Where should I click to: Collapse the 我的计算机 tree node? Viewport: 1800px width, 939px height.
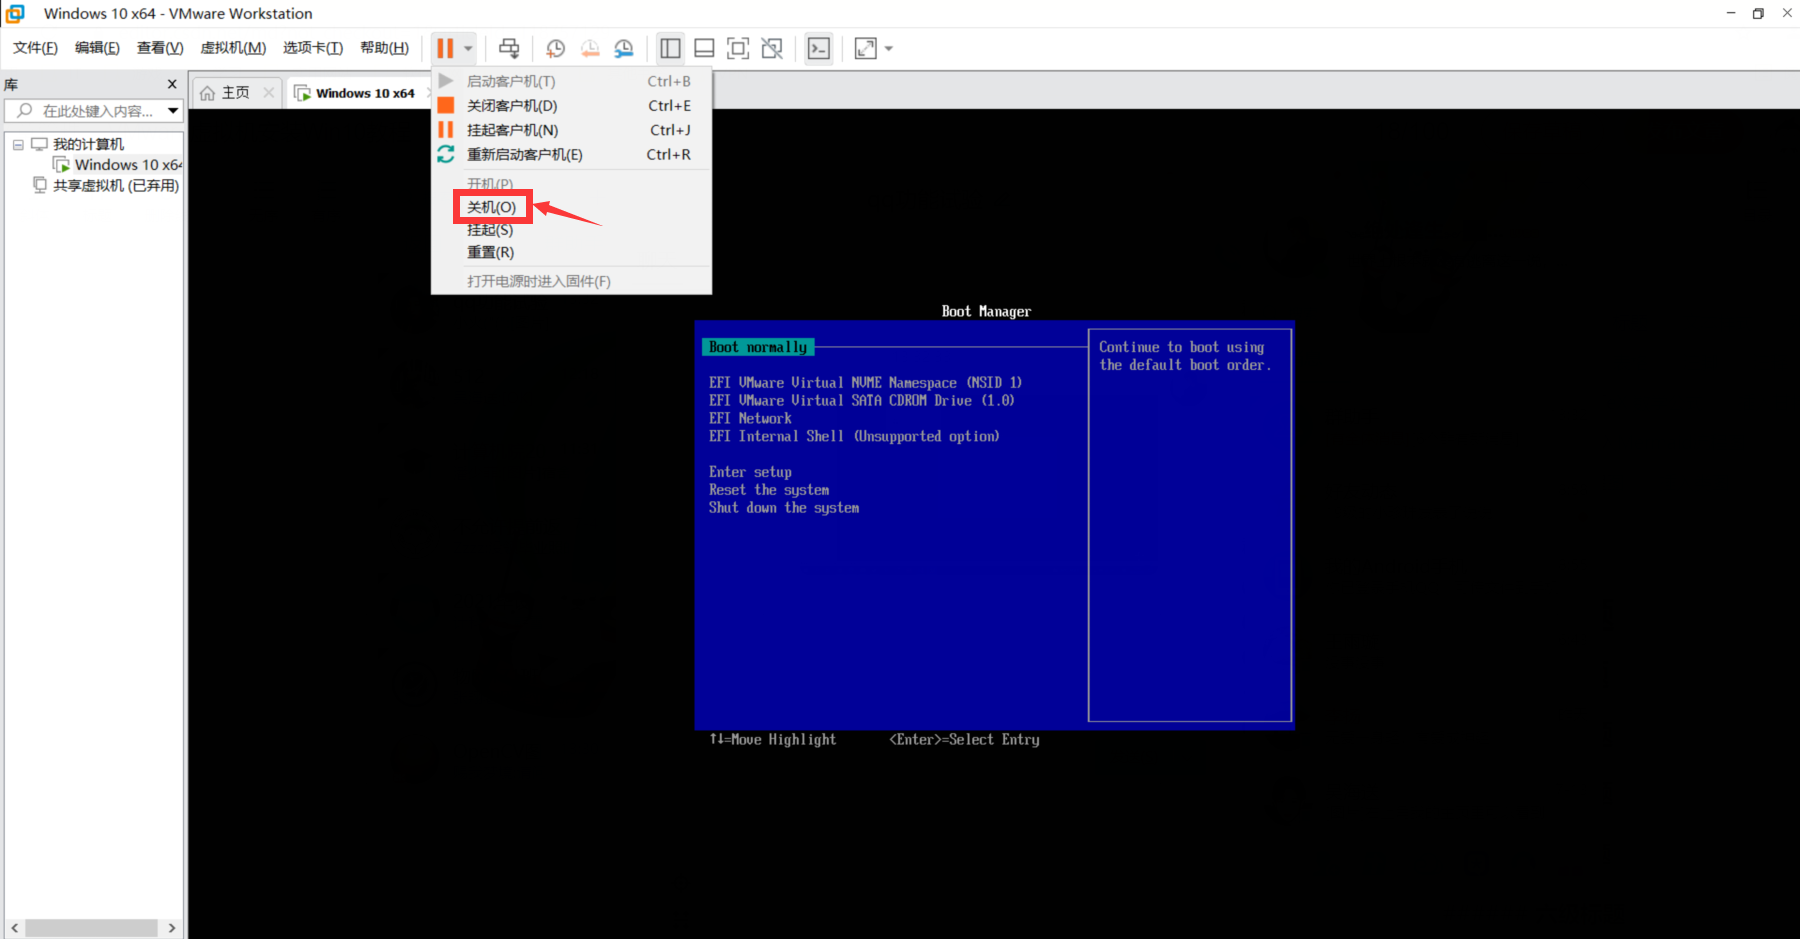point(18,144)
